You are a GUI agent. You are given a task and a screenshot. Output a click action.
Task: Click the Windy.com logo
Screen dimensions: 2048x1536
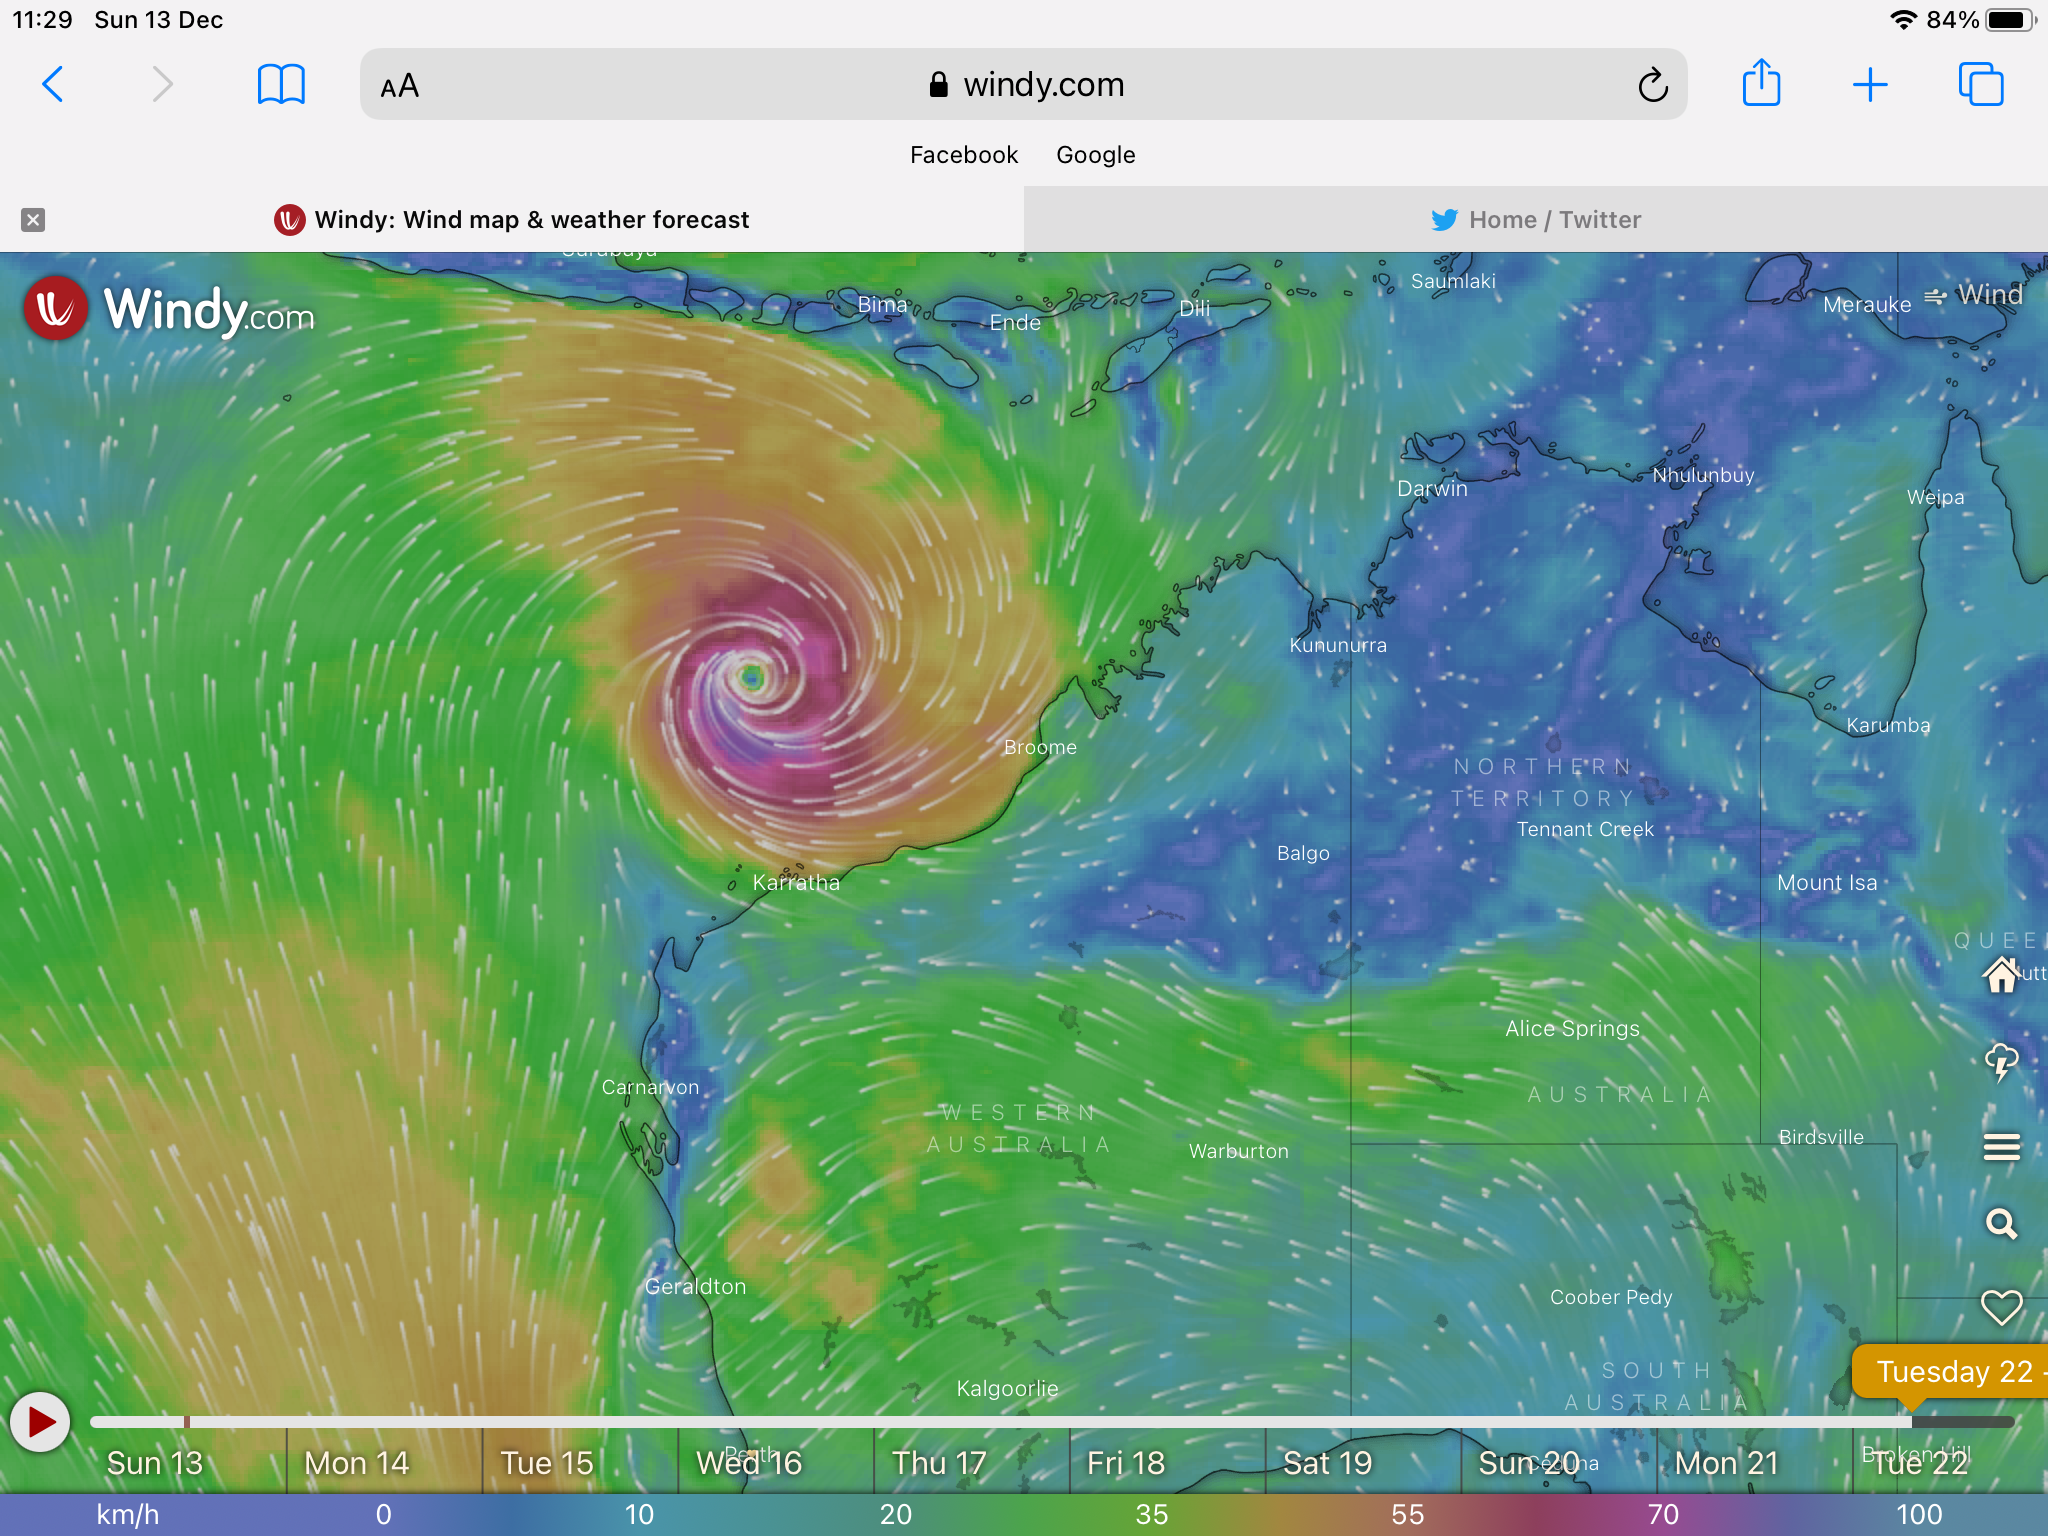[x=170, y=309]
